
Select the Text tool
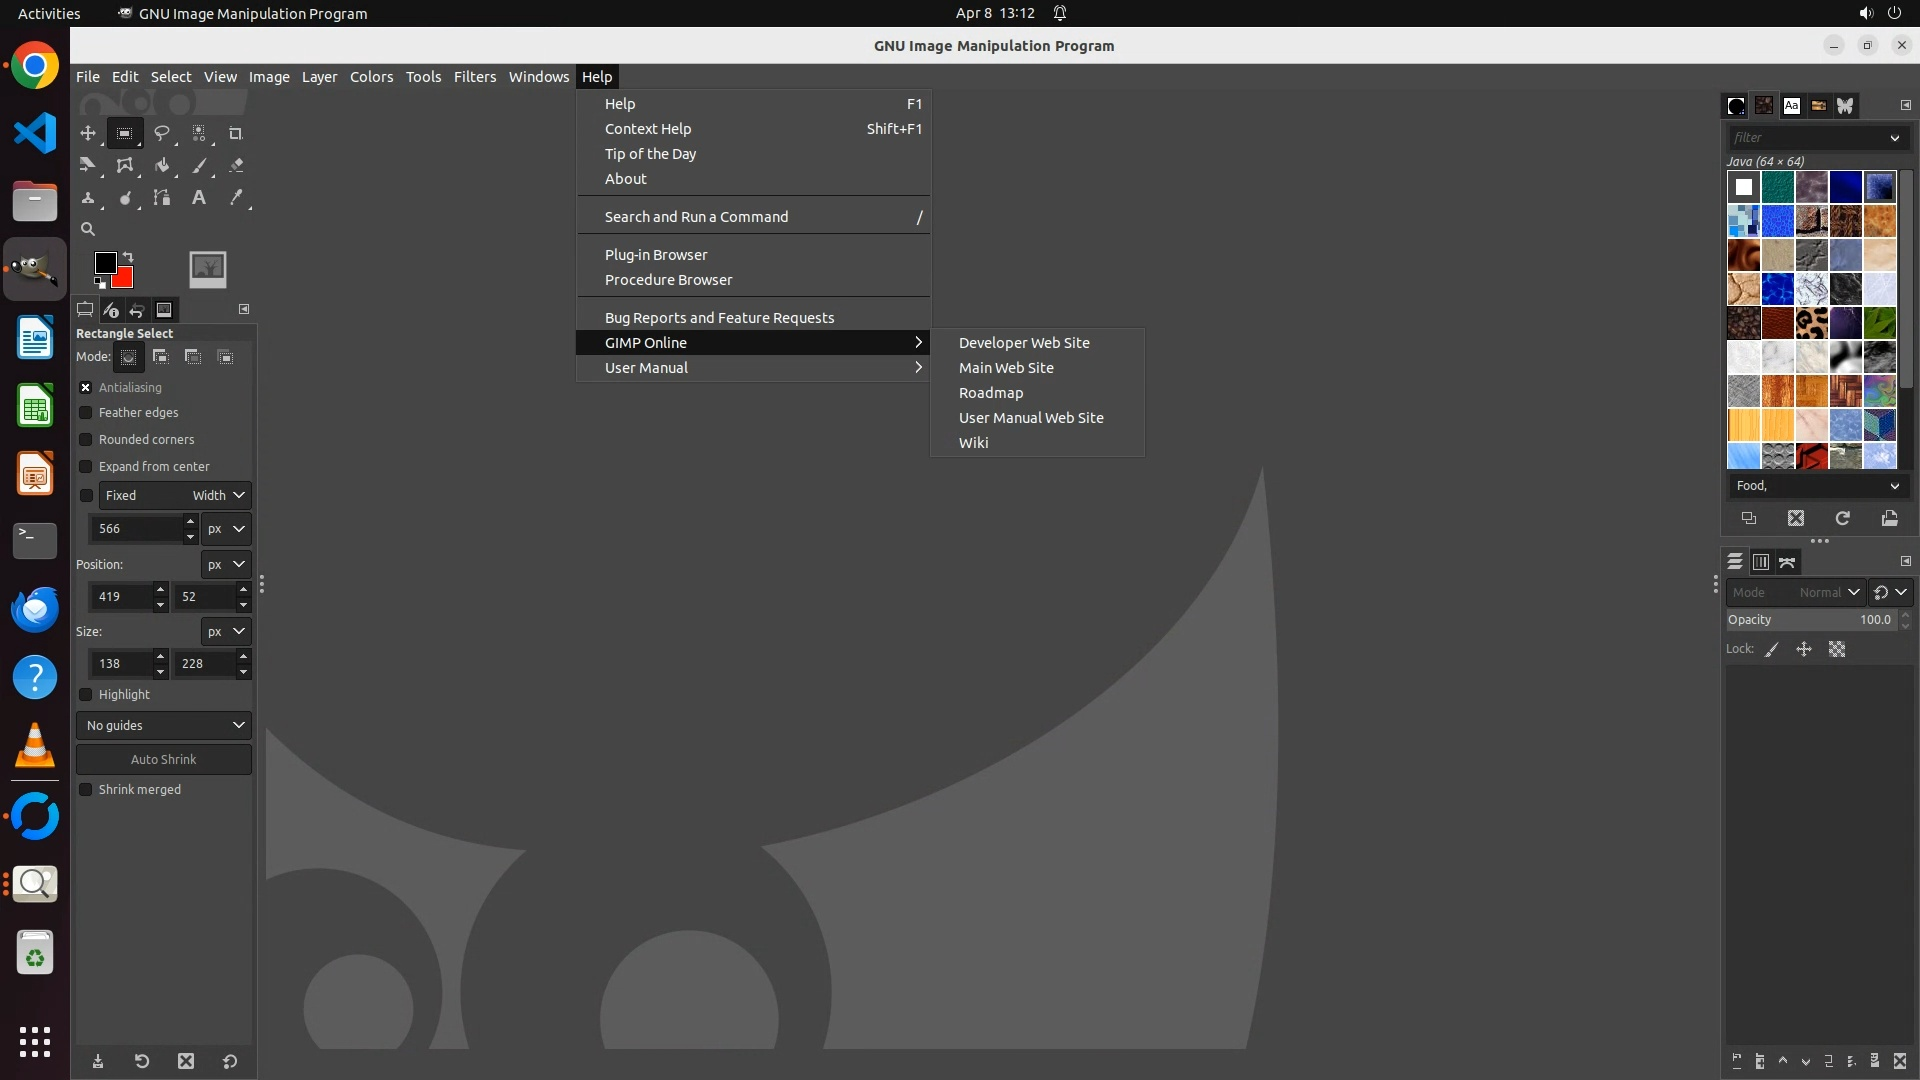tap(199, 198)
